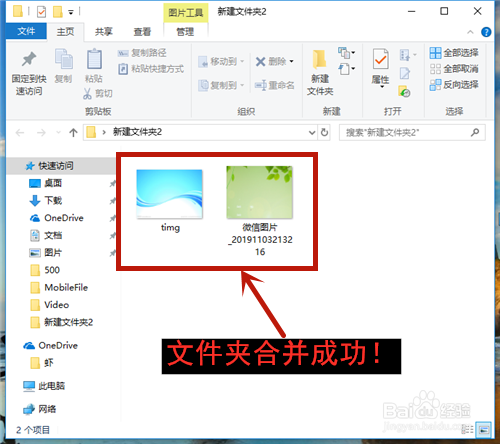Switch to View (查看) tab

point(142,32)
